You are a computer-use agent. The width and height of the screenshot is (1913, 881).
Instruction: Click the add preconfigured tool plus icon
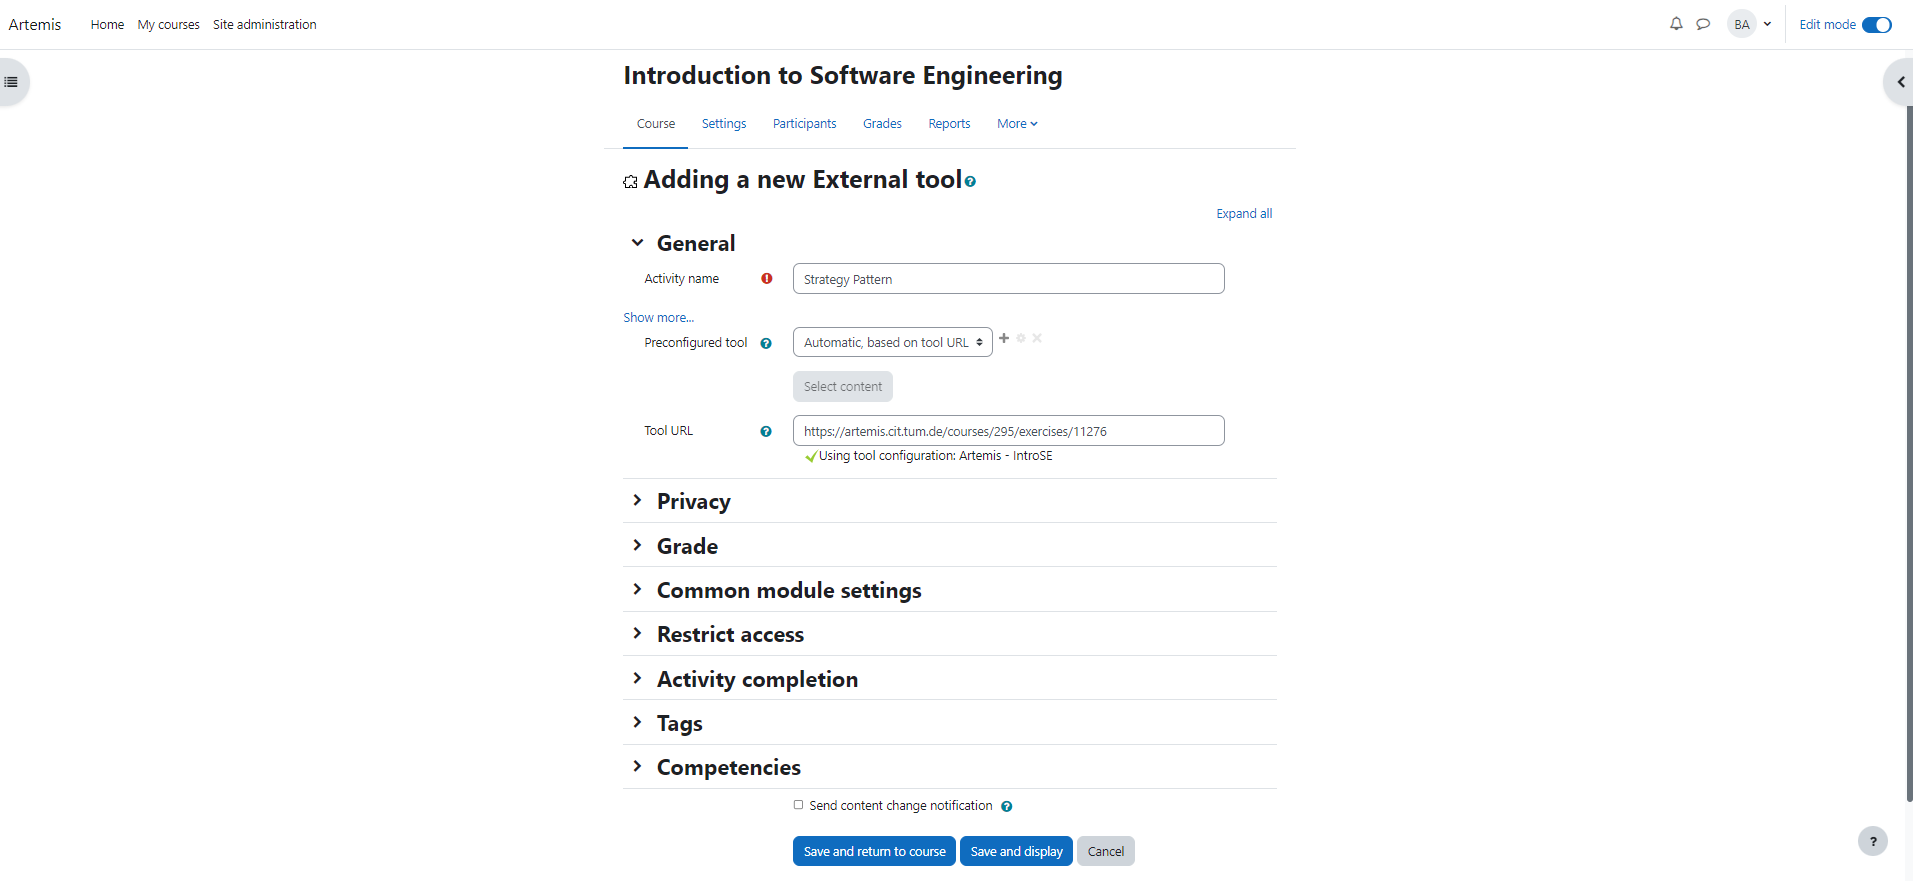[1004, 338]
